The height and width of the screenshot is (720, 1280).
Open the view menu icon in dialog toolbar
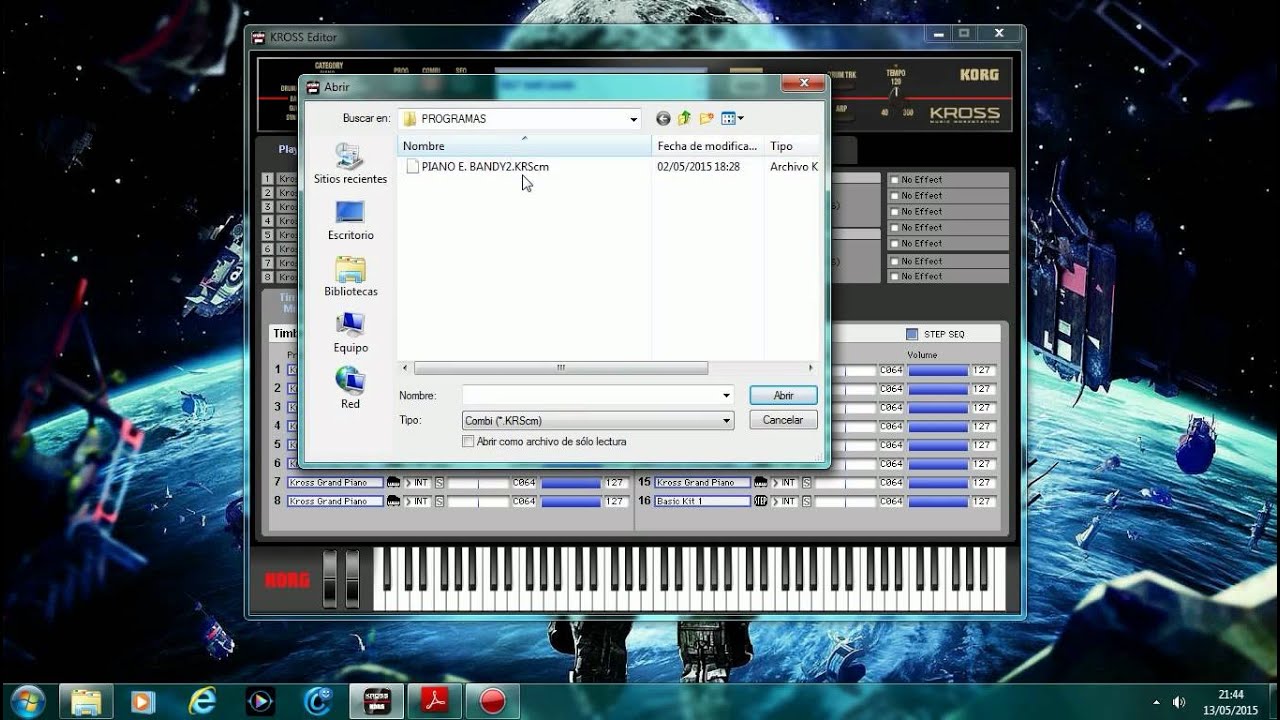tap(732, 118)
